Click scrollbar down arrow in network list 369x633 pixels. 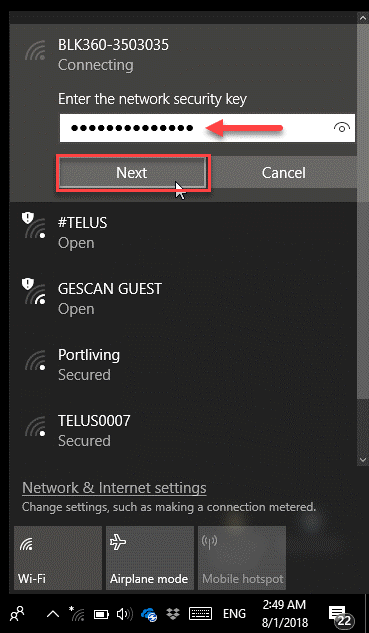click(x=362, y=460)
